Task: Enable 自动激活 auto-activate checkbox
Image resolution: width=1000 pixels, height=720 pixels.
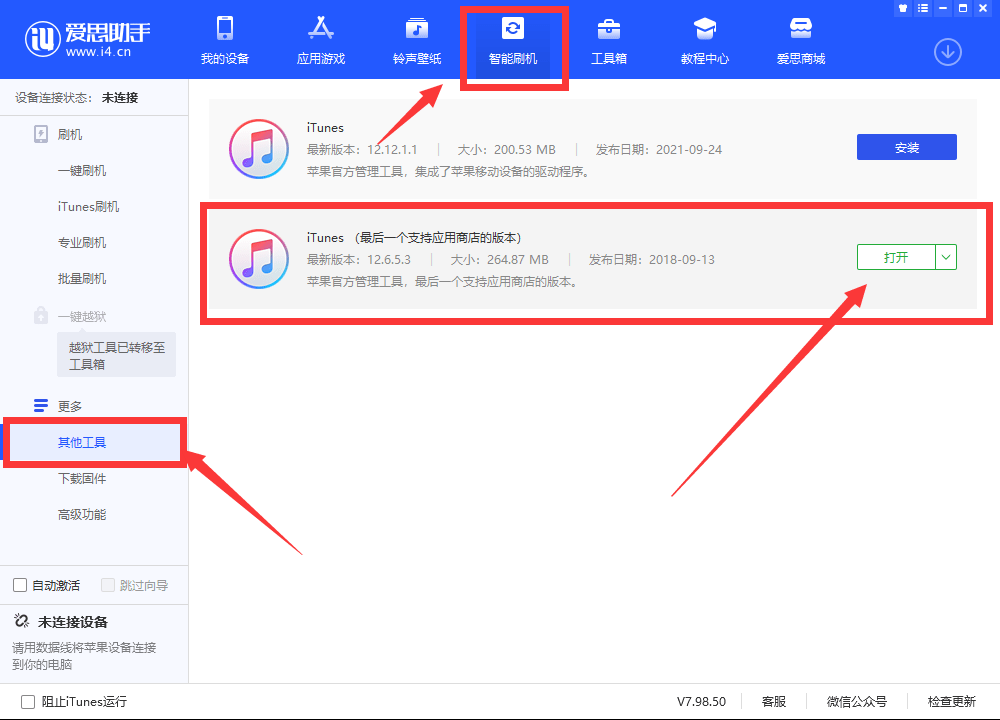Action: 19,584
